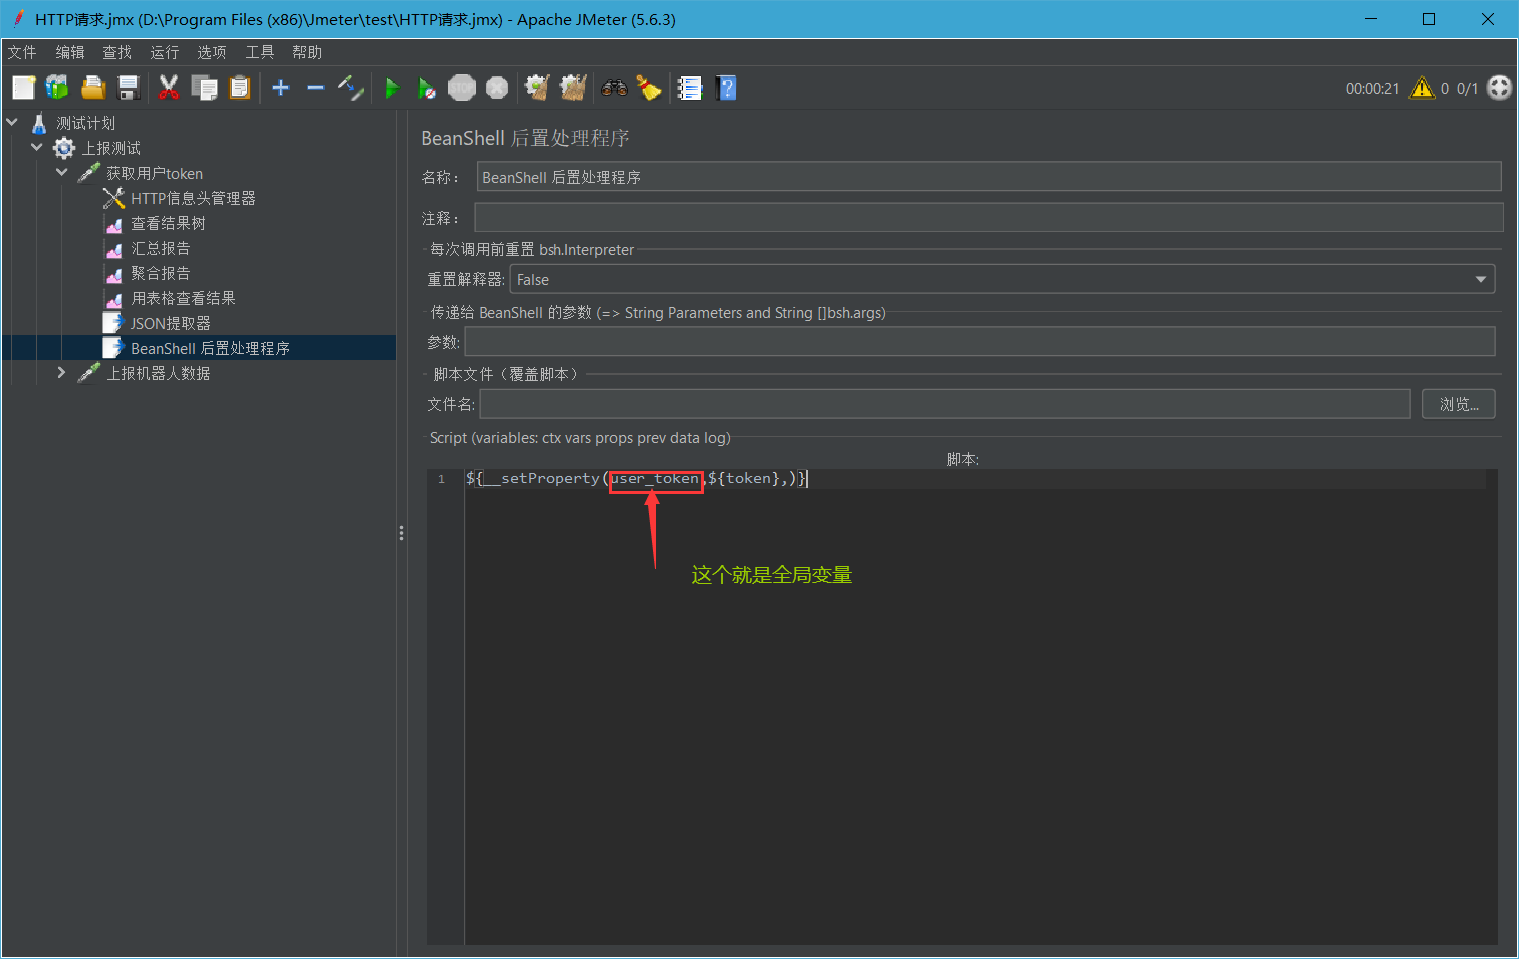Image resolution: width=1519 pixels, height=959 pixels.
Task: Select JSON提取器 in the tree
Action: [170, 323]
